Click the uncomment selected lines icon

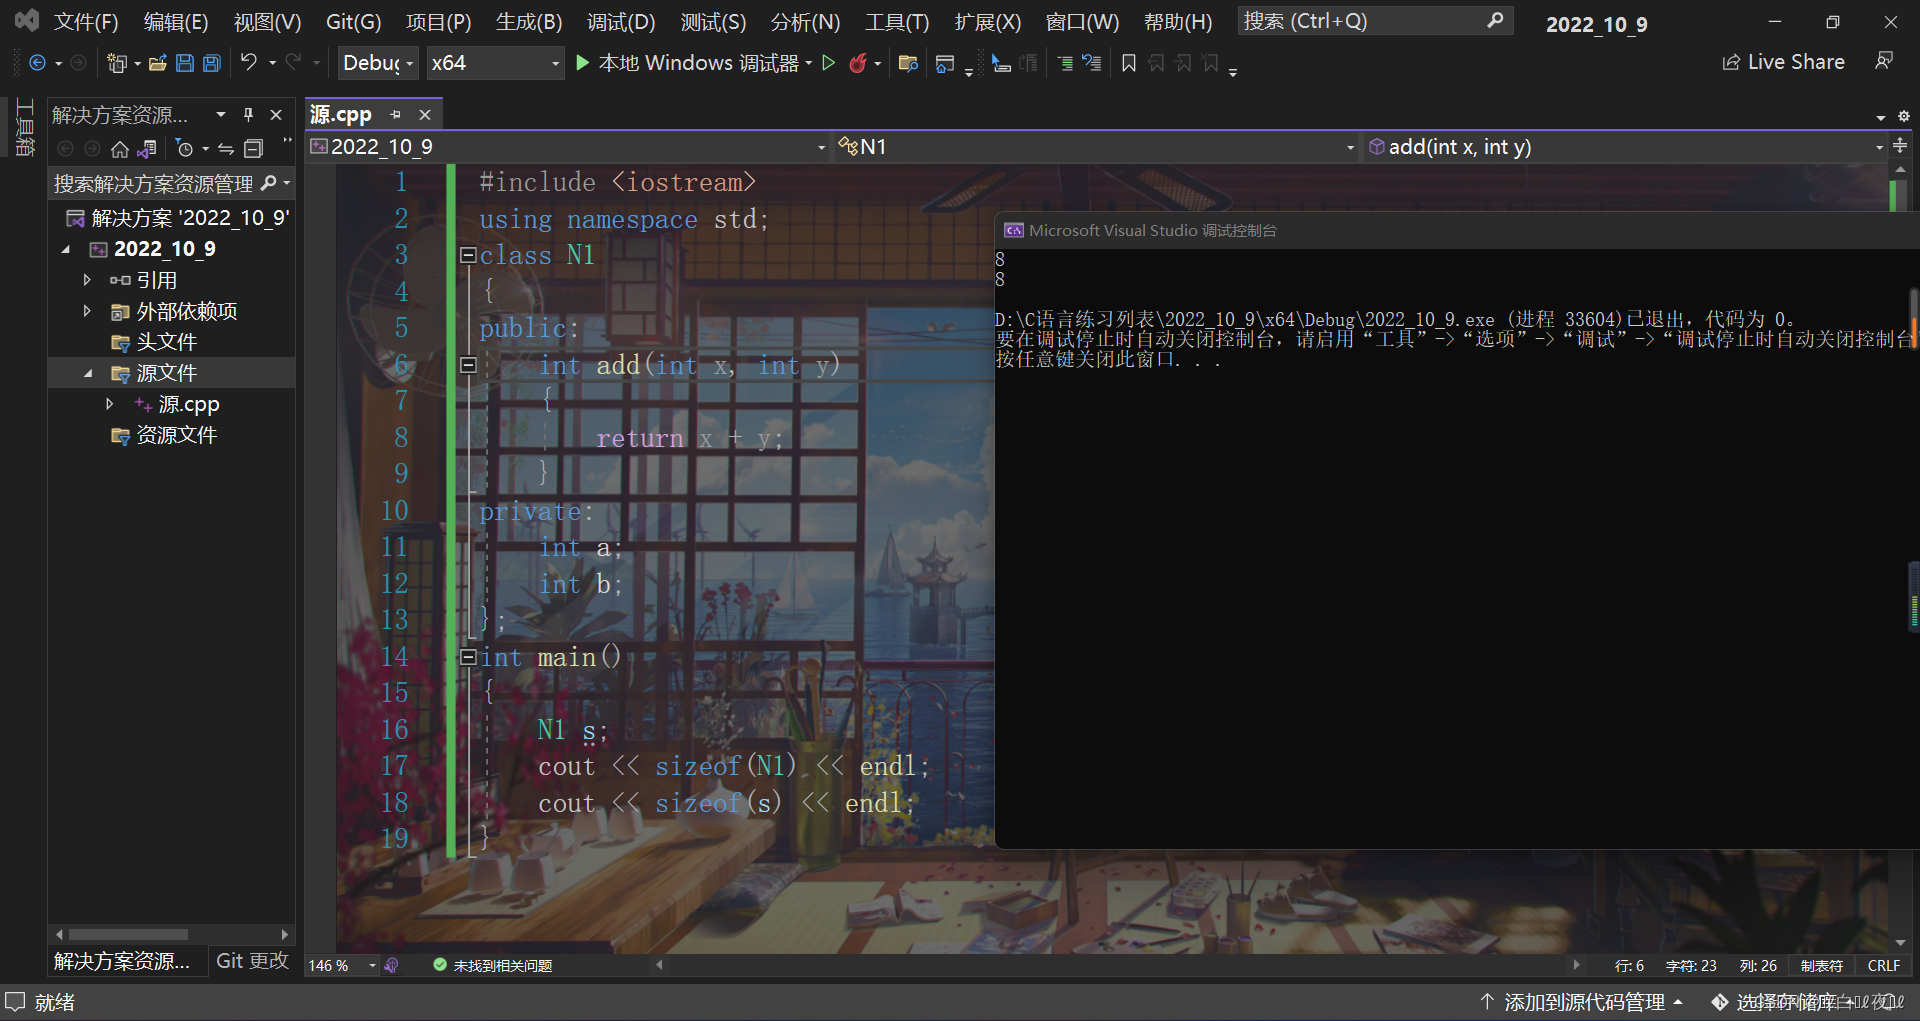1092,63
